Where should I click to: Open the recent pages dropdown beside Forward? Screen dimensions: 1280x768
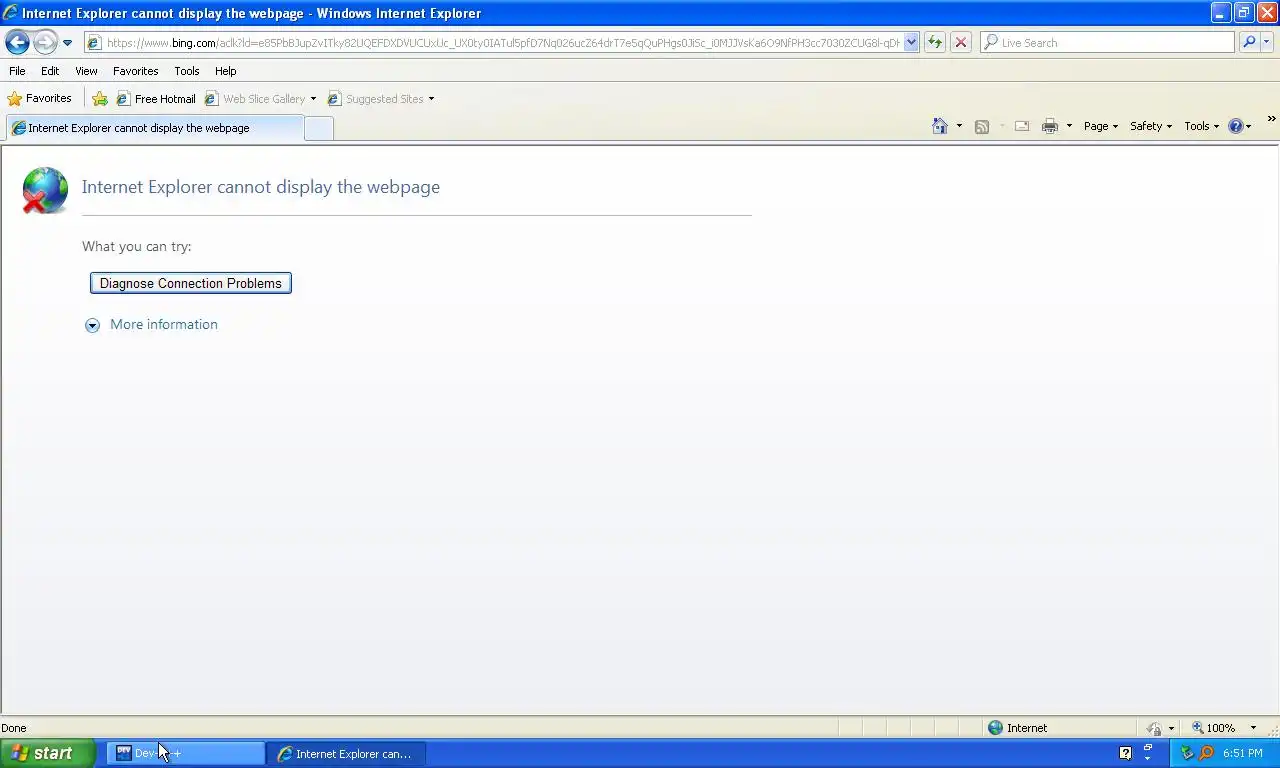point(67,43)
